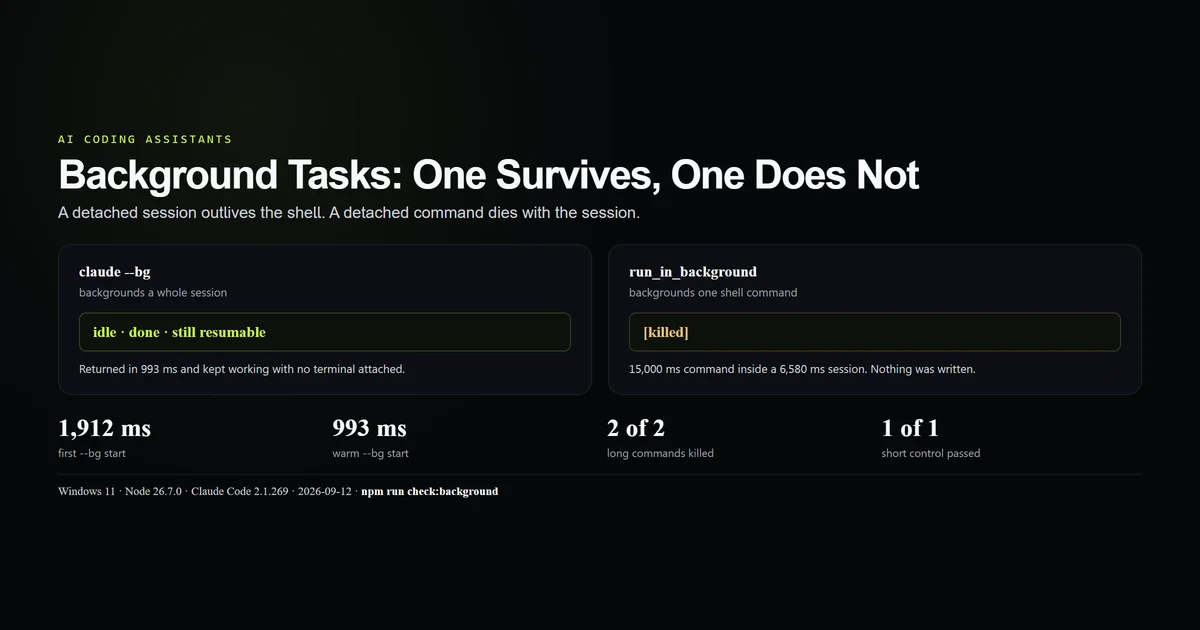Viewport: 1200px width, 630px height.
Task: Click the 1,912 ms stat value
Action: [x=105, y=428]
